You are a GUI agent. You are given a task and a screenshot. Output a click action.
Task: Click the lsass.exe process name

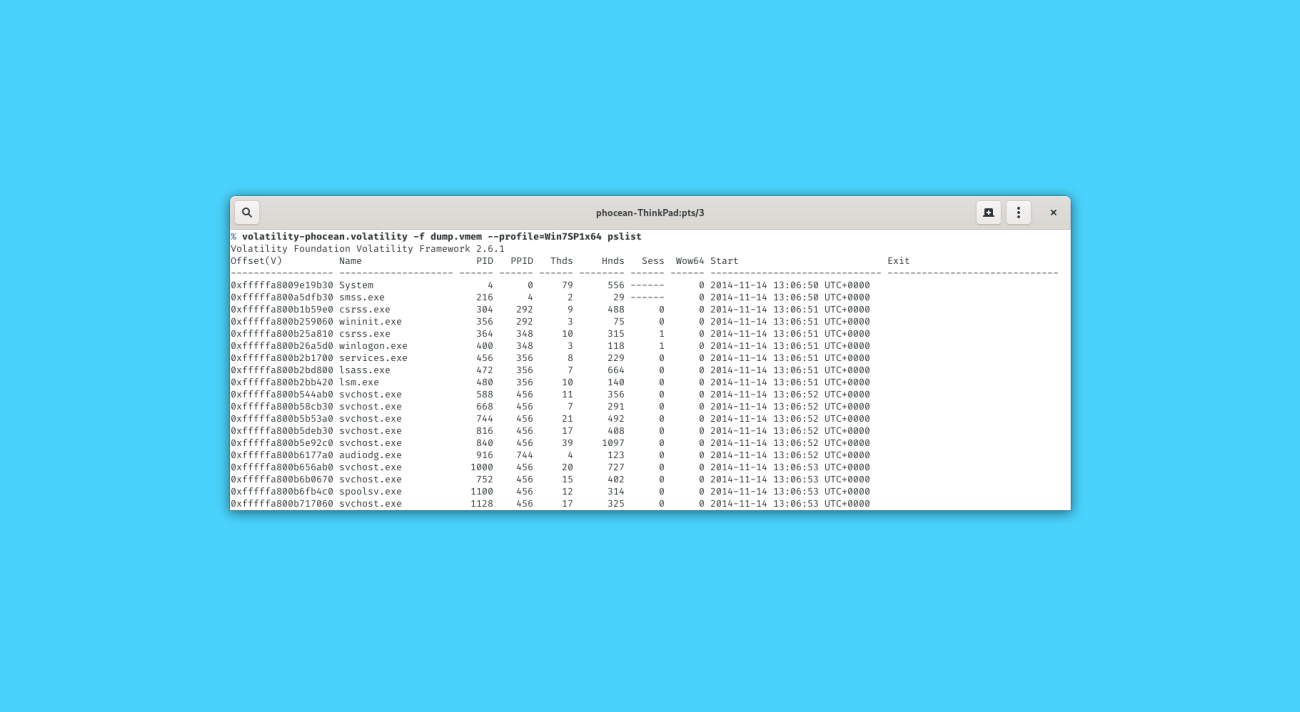point(365,370)
